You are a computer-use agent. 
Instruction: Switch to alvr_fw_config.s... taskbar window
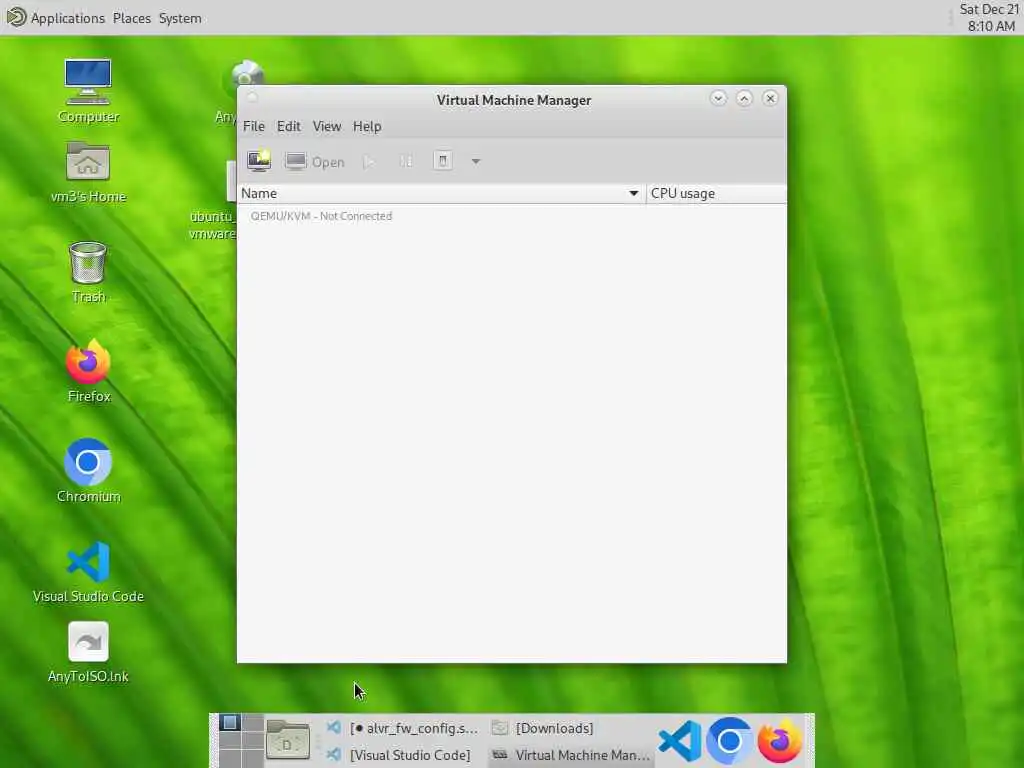(402, 728)
